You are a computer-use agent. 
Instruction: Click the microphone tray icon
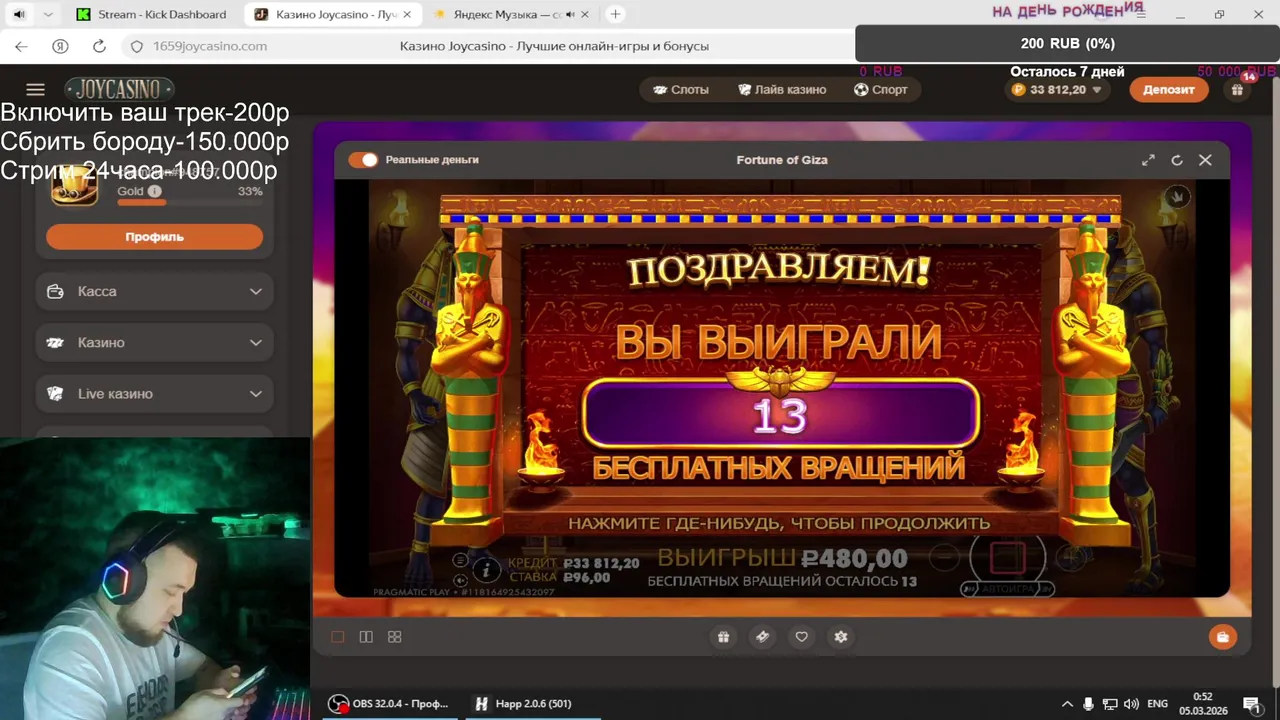click(x=1088, y=704)
